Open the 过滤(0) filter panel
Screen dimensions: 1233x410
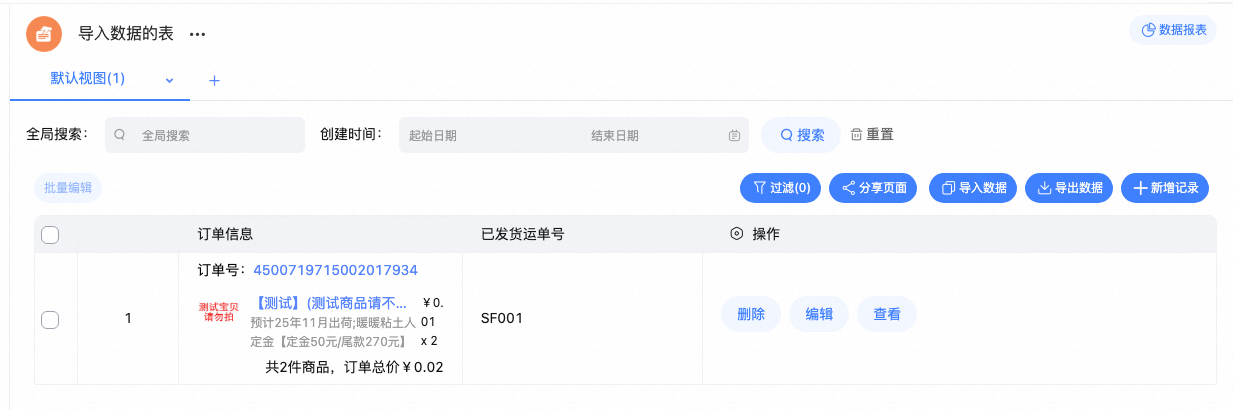click(x=780, y=187)
